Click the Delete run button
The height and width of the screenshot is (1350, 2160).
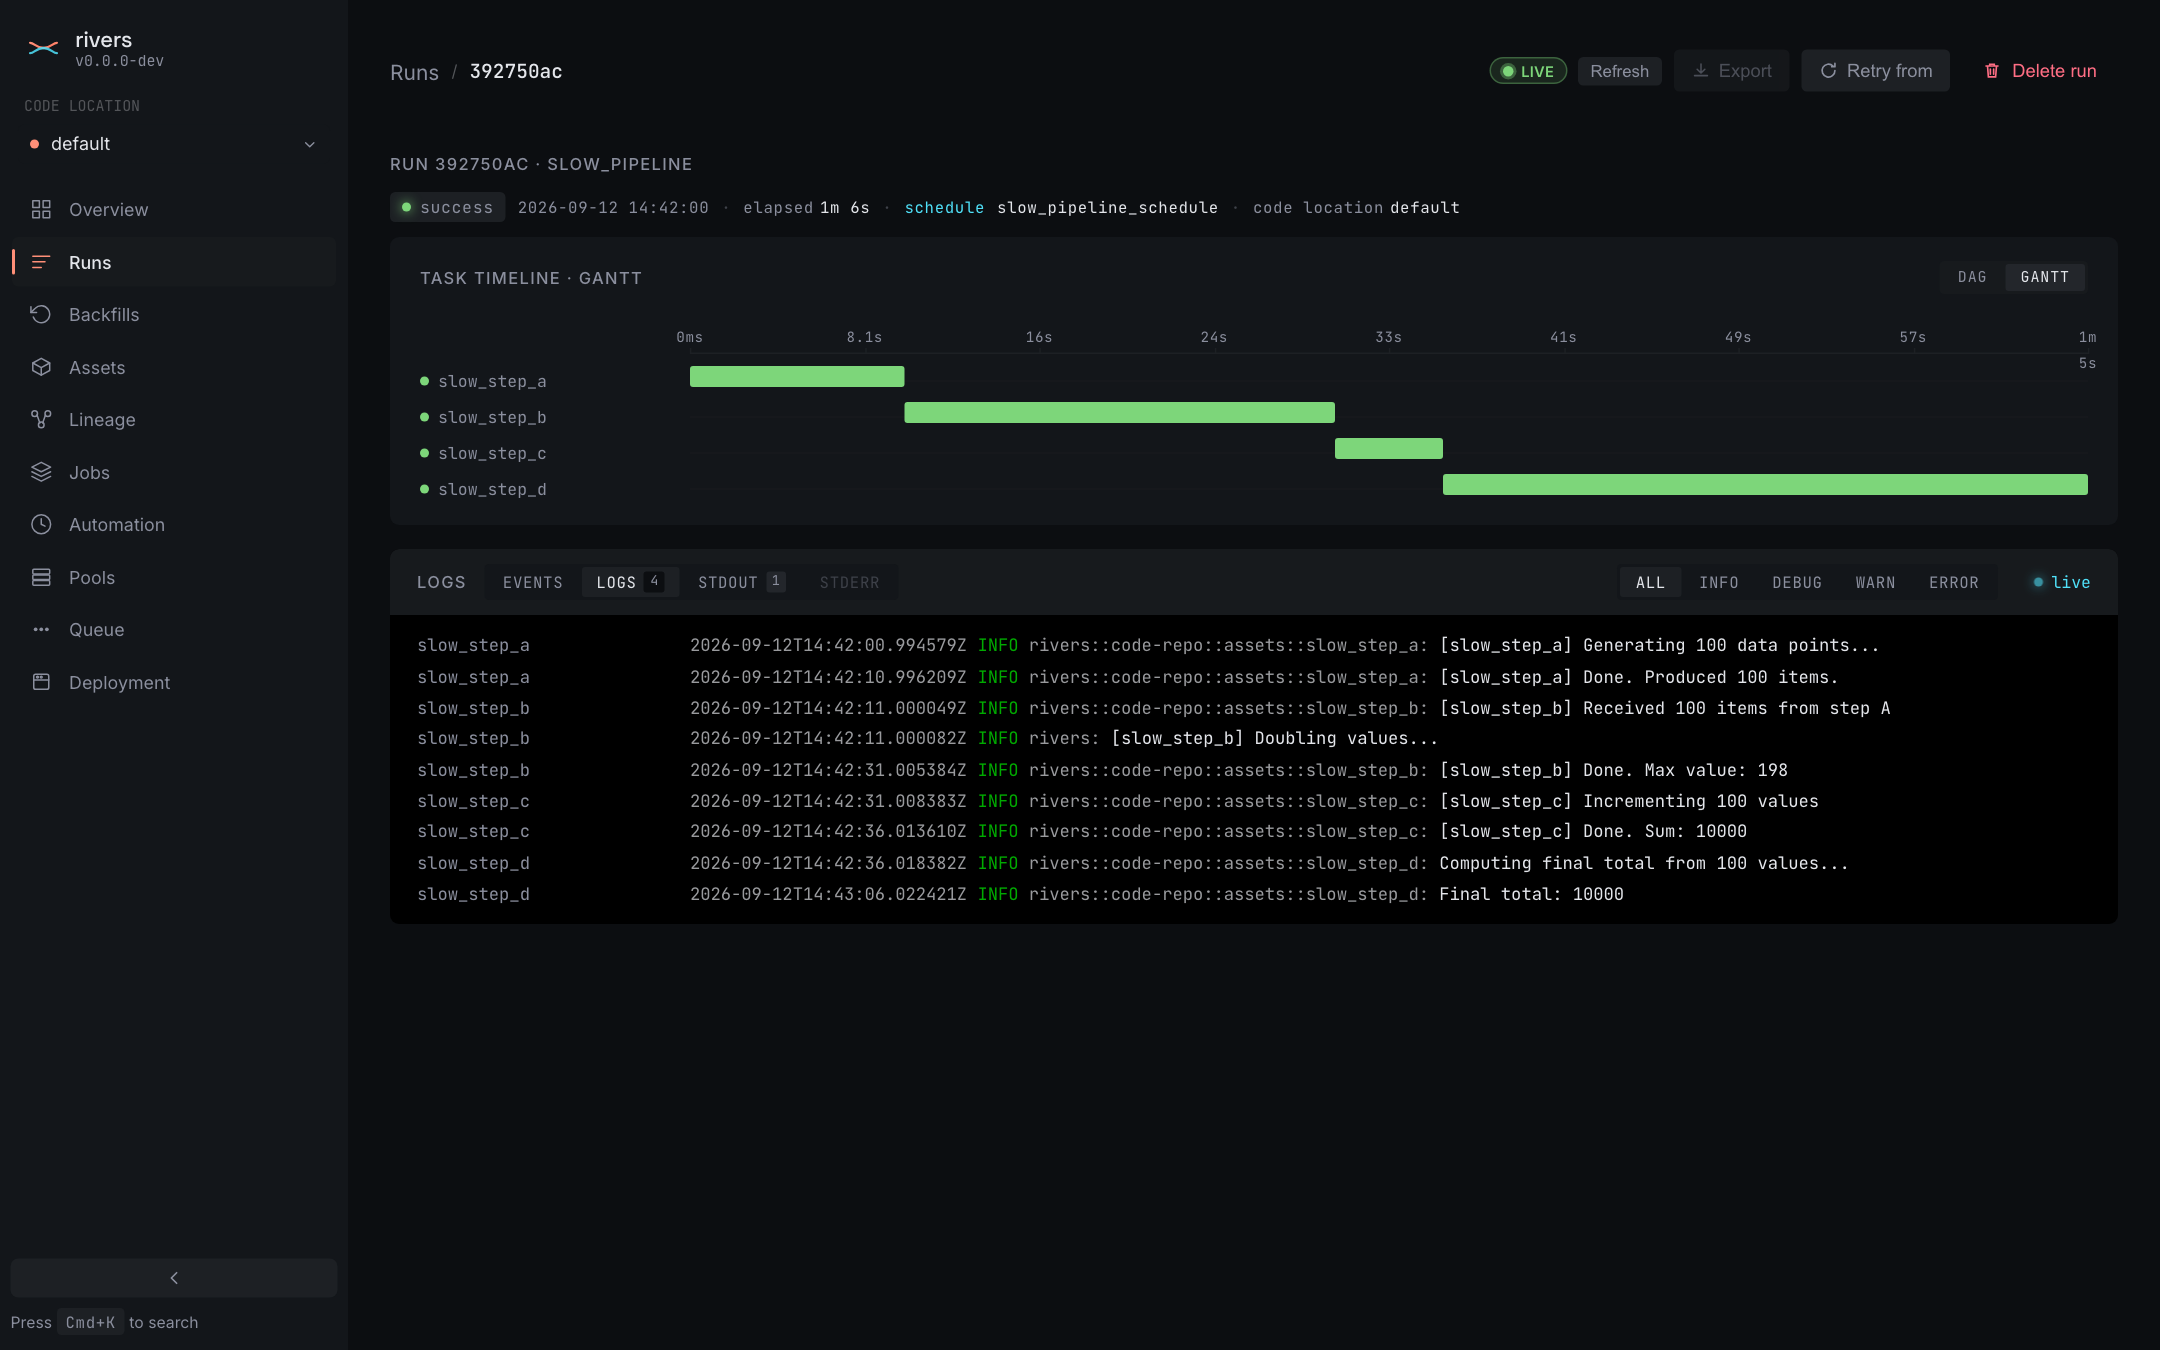point(2040,71)
